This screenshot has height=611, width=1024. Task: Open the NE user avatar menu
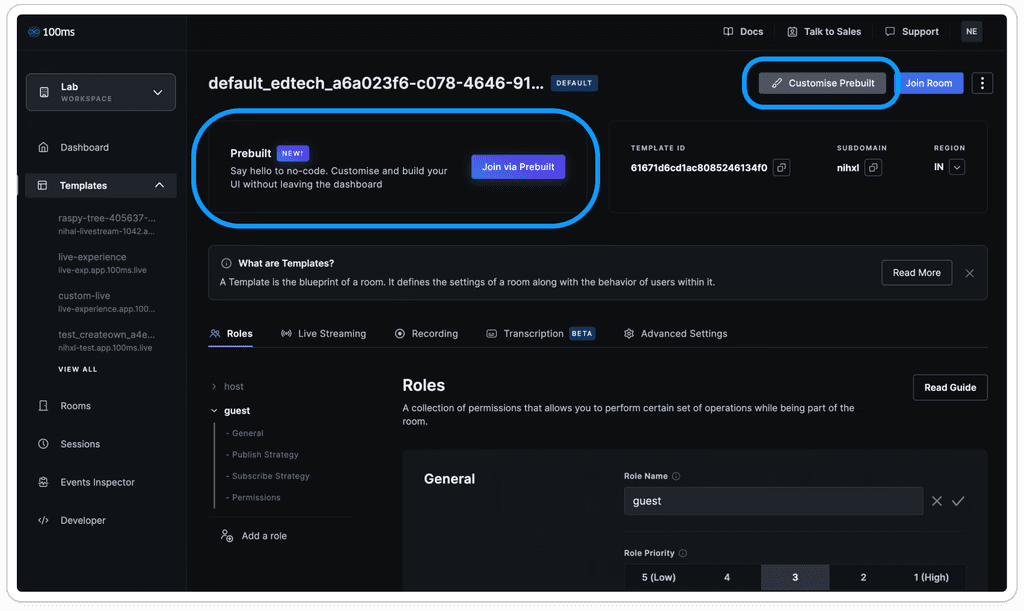(971, 31)
